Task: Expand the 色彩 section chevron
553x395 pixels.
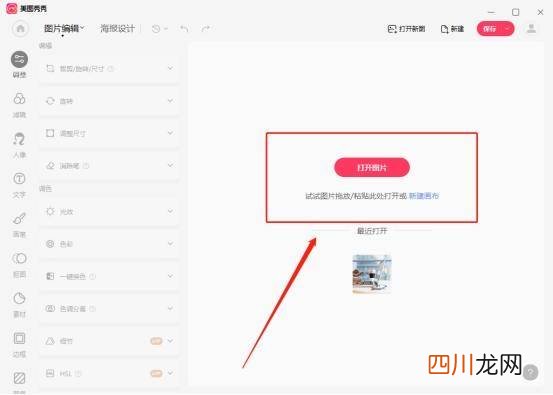Action: [170, 243]
